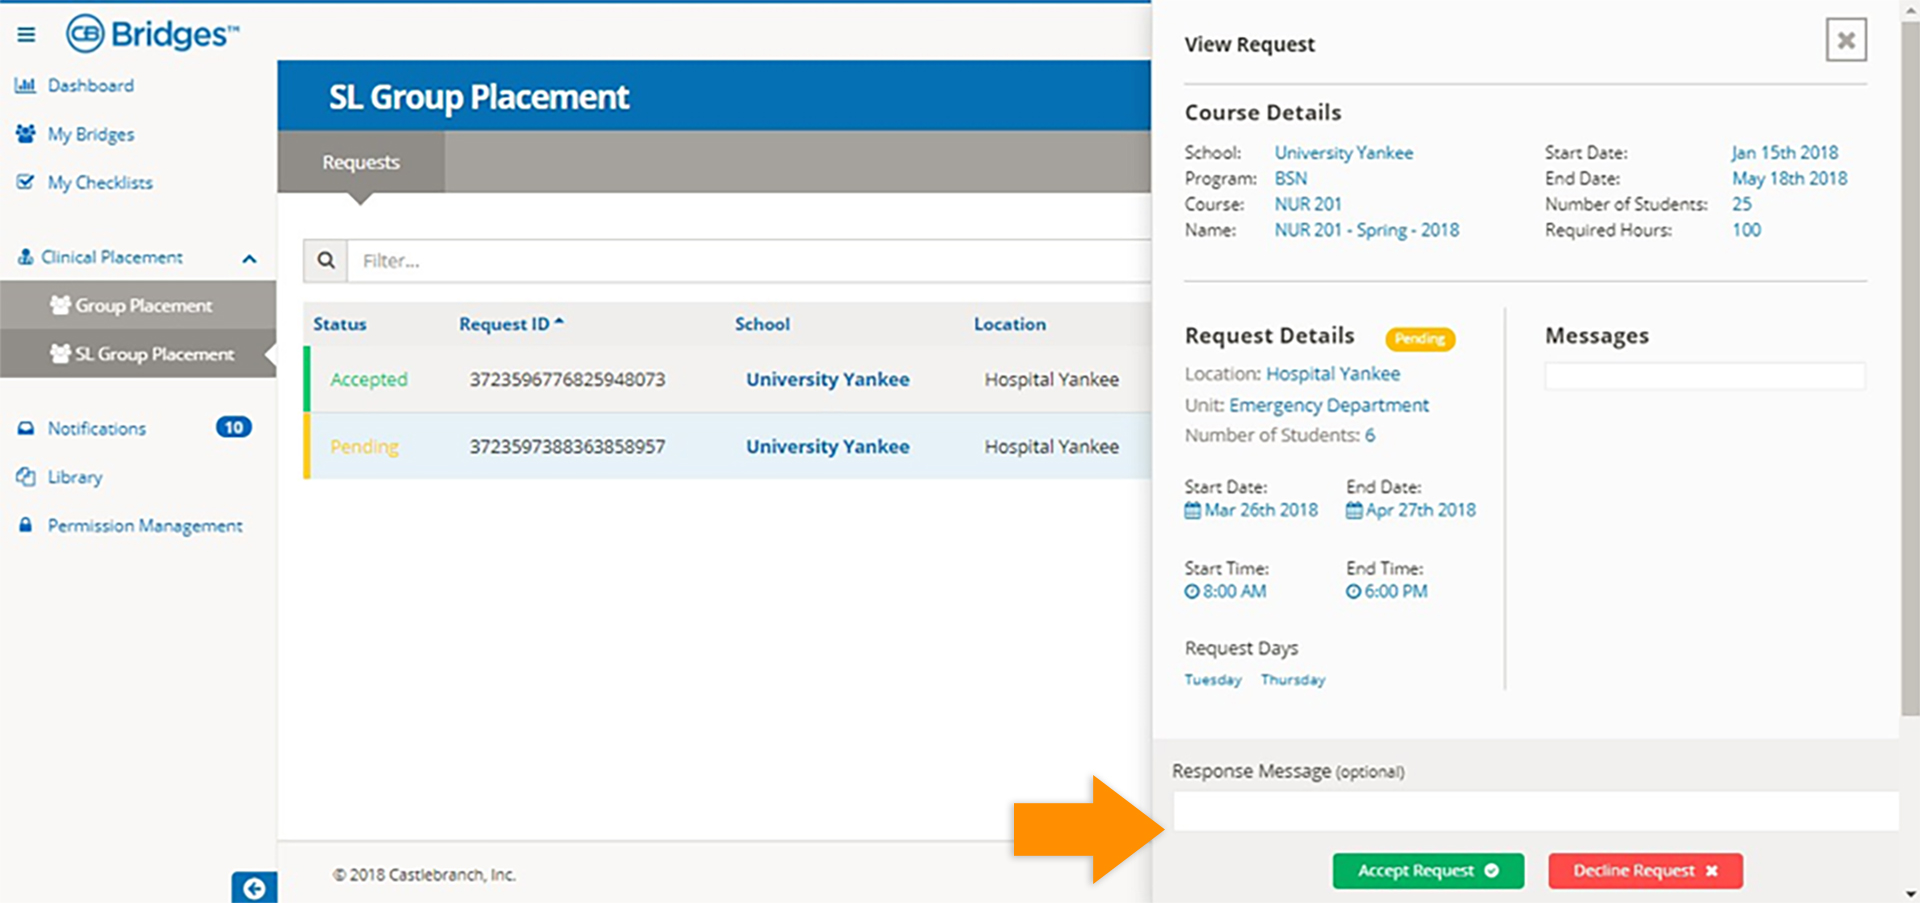Open Library in the sidebar

tap(75, 477)
